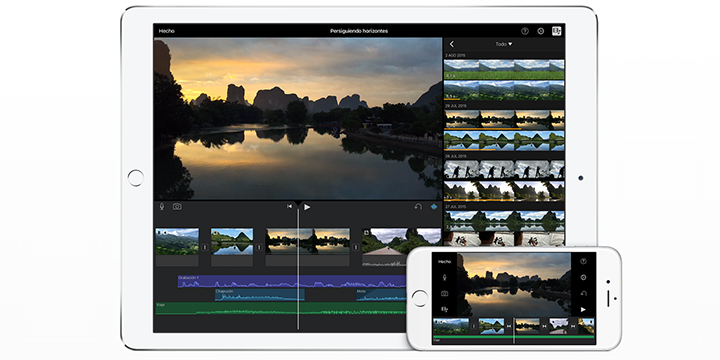Open the Todo filter dropdown

pos(504,44)
